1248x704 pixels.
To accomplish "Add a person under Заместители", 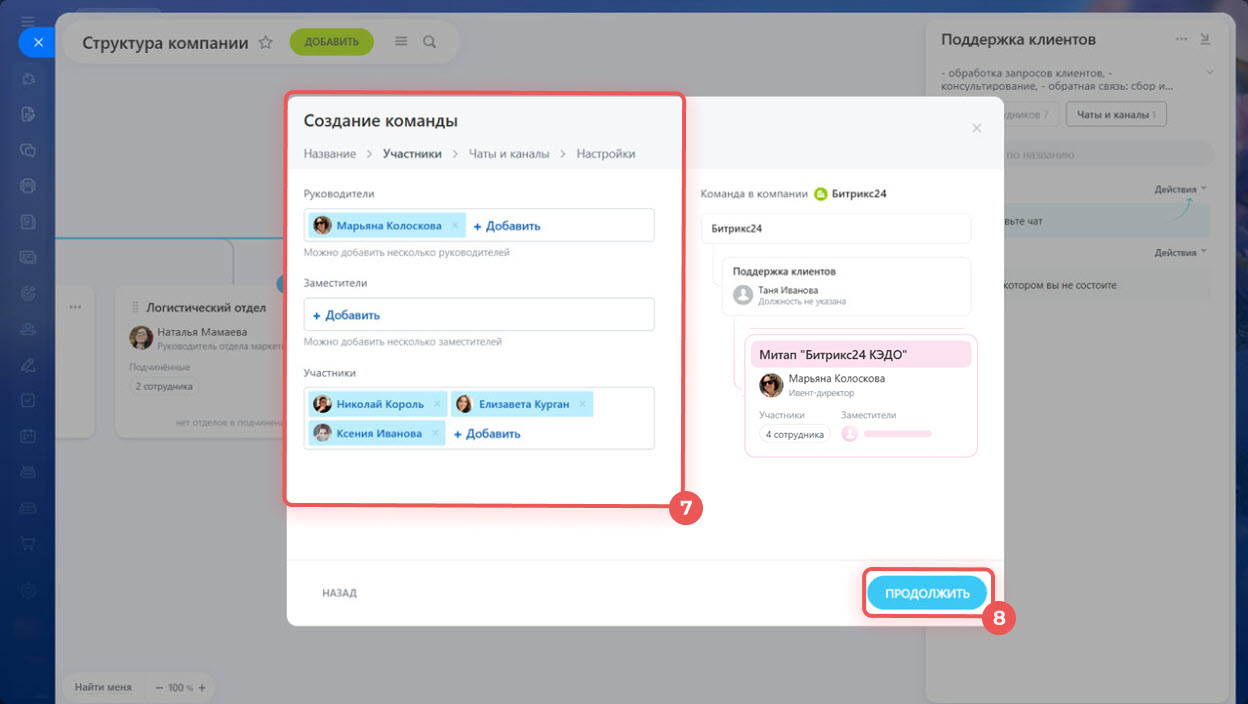I will pyautogui.click(x=346, y=315).
